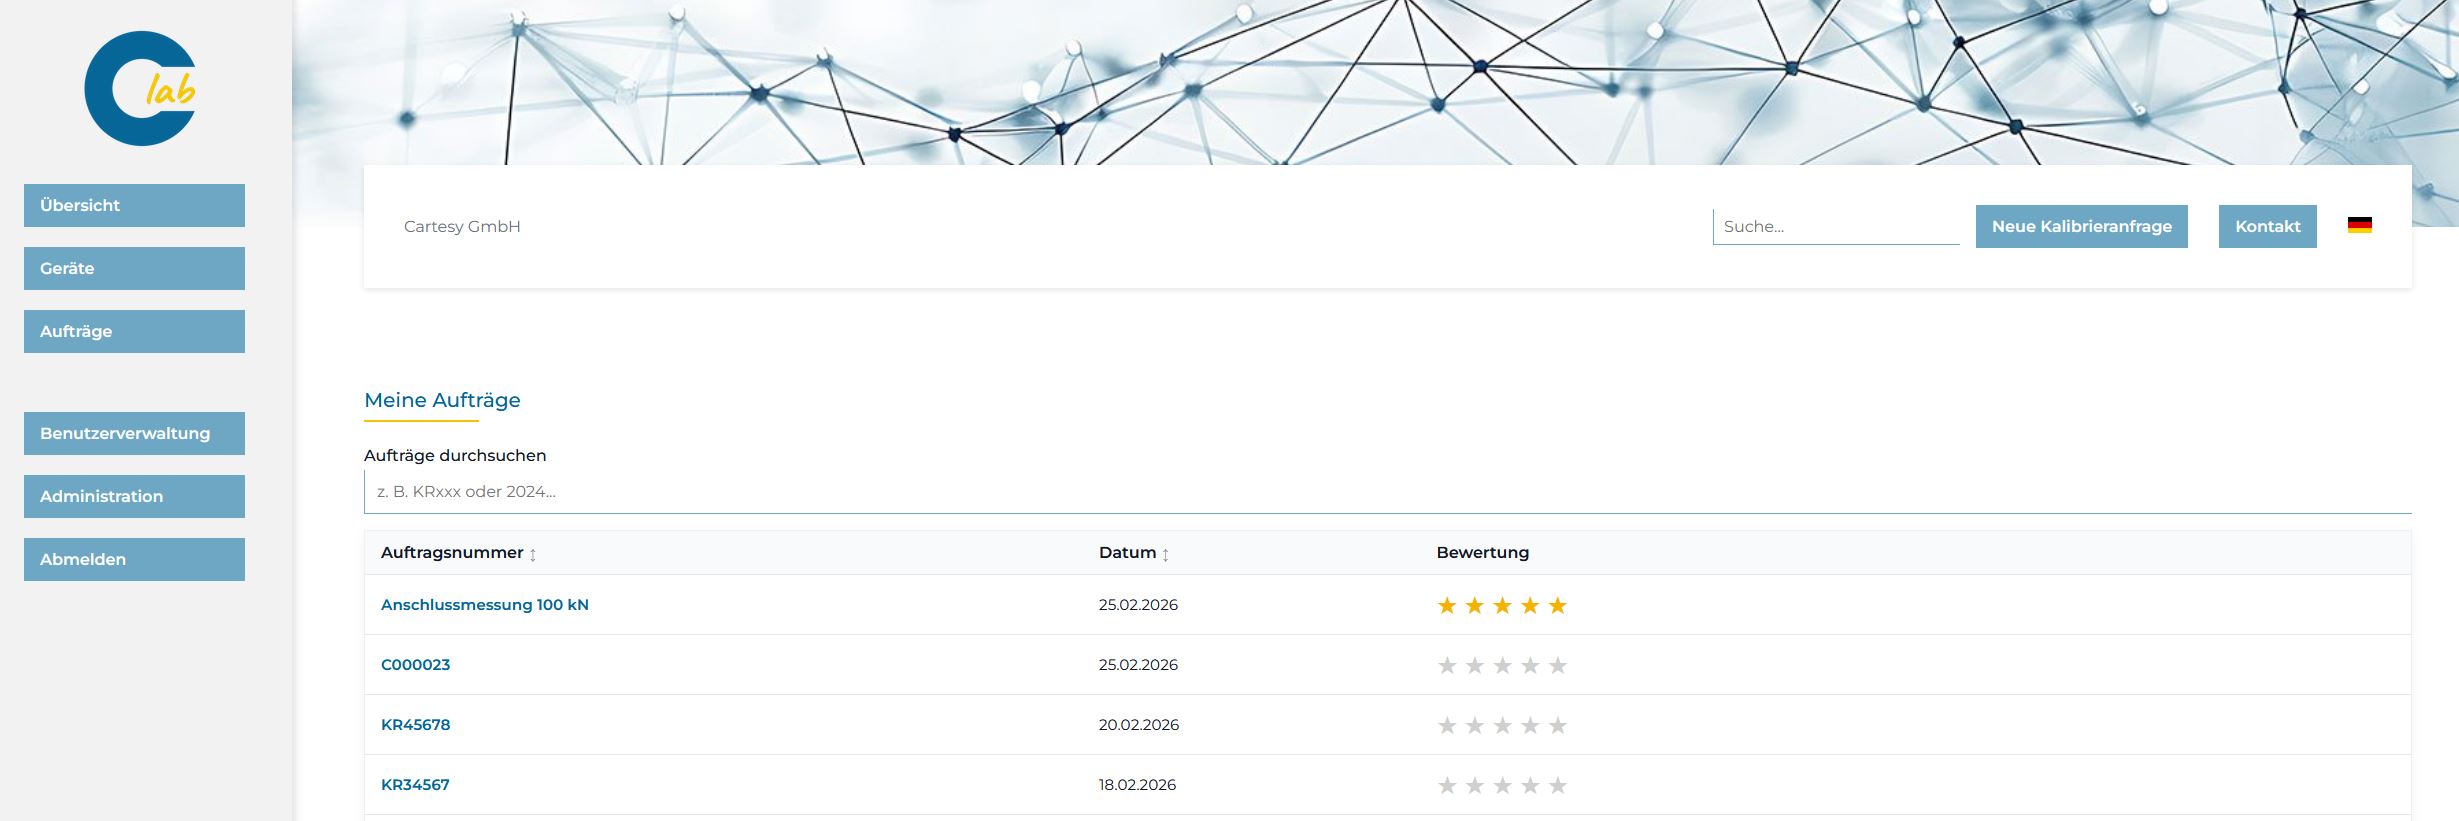Rate order C000023 with two stars

pyautogui.click(x=1474, y=666)
